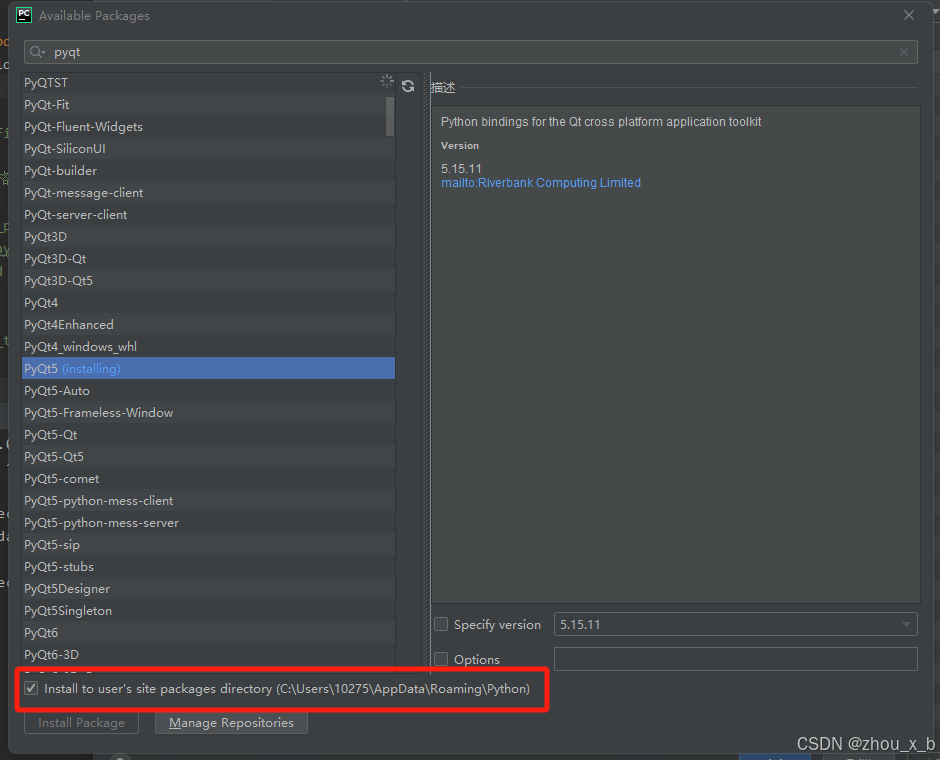Select the PyQt4_windows_whl package
940x760 pixels.
[x=208, y=346]
